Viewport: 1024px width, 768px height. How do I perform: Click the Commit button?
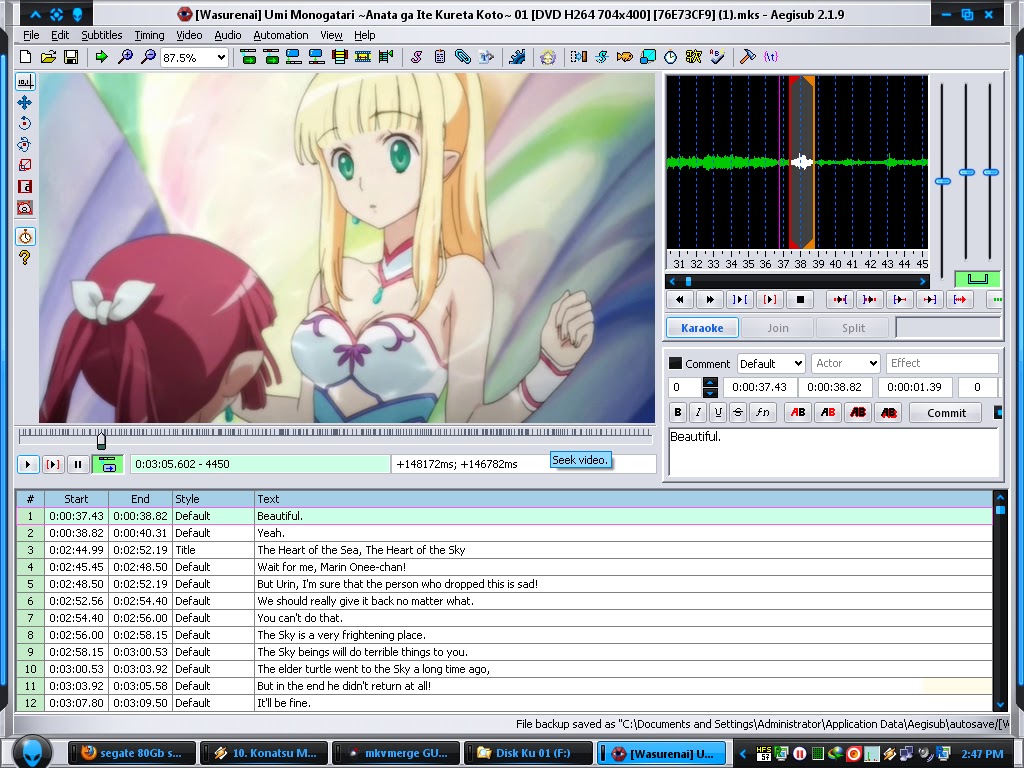coord(946,413)
